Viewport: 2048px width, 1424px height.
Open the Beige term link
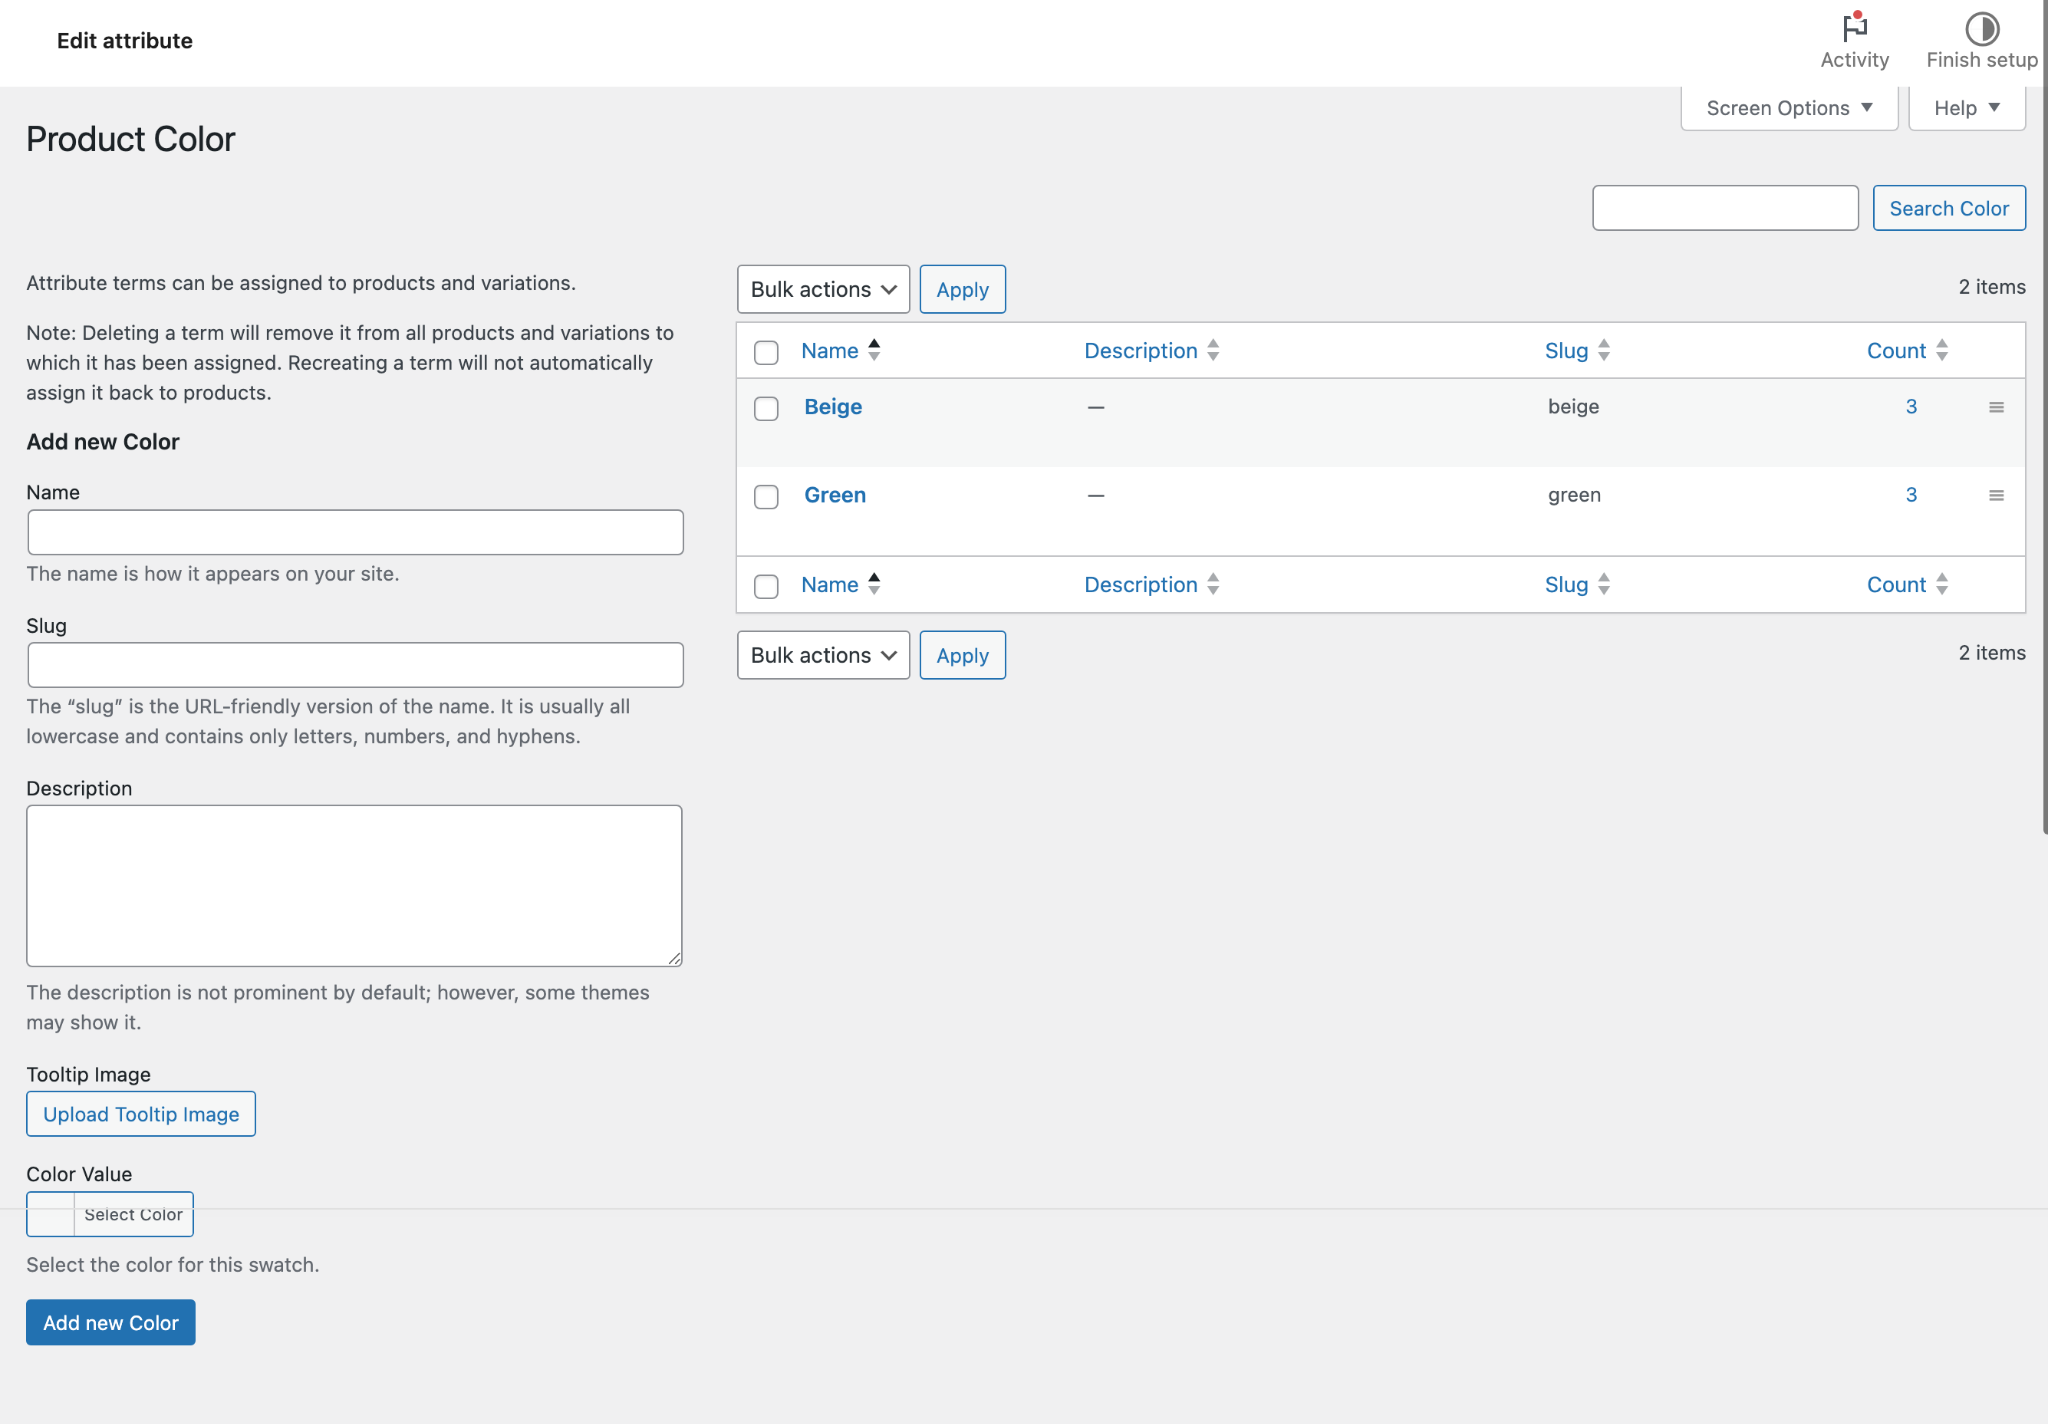[833, 407]
